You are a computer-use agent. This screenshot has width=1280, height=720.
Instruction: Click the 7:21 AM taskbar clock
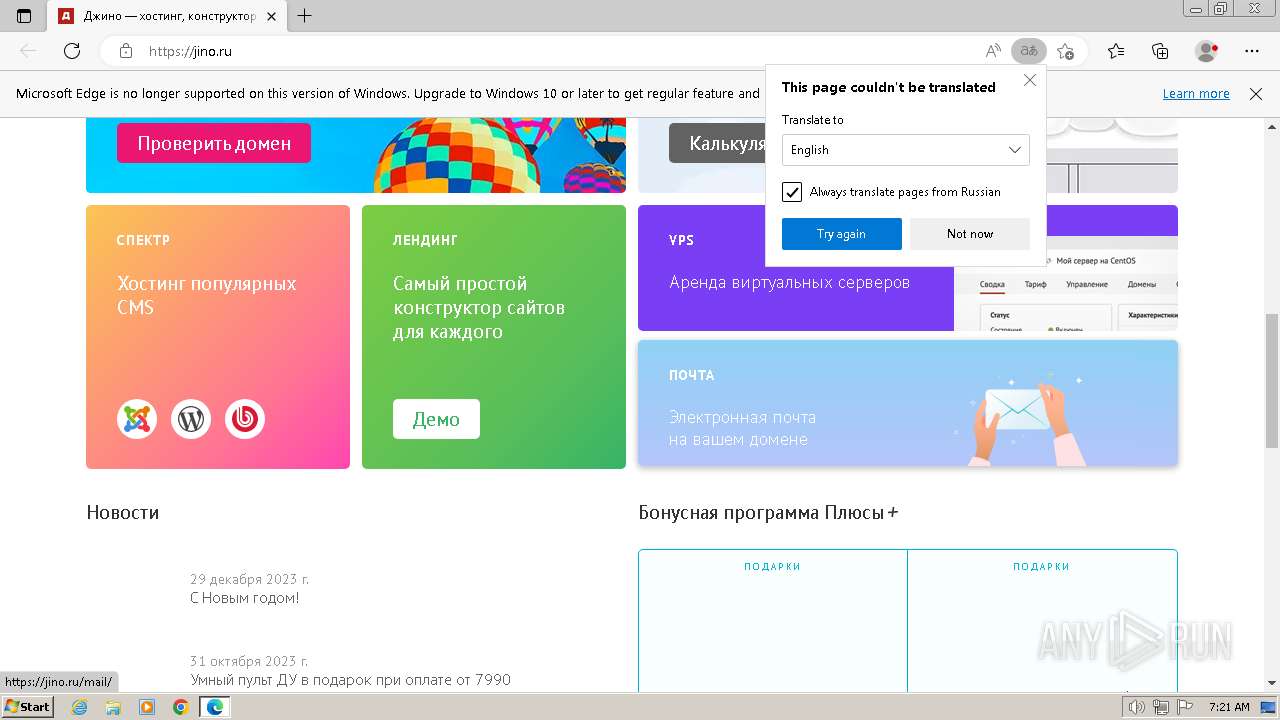(x=1229, y=707)
